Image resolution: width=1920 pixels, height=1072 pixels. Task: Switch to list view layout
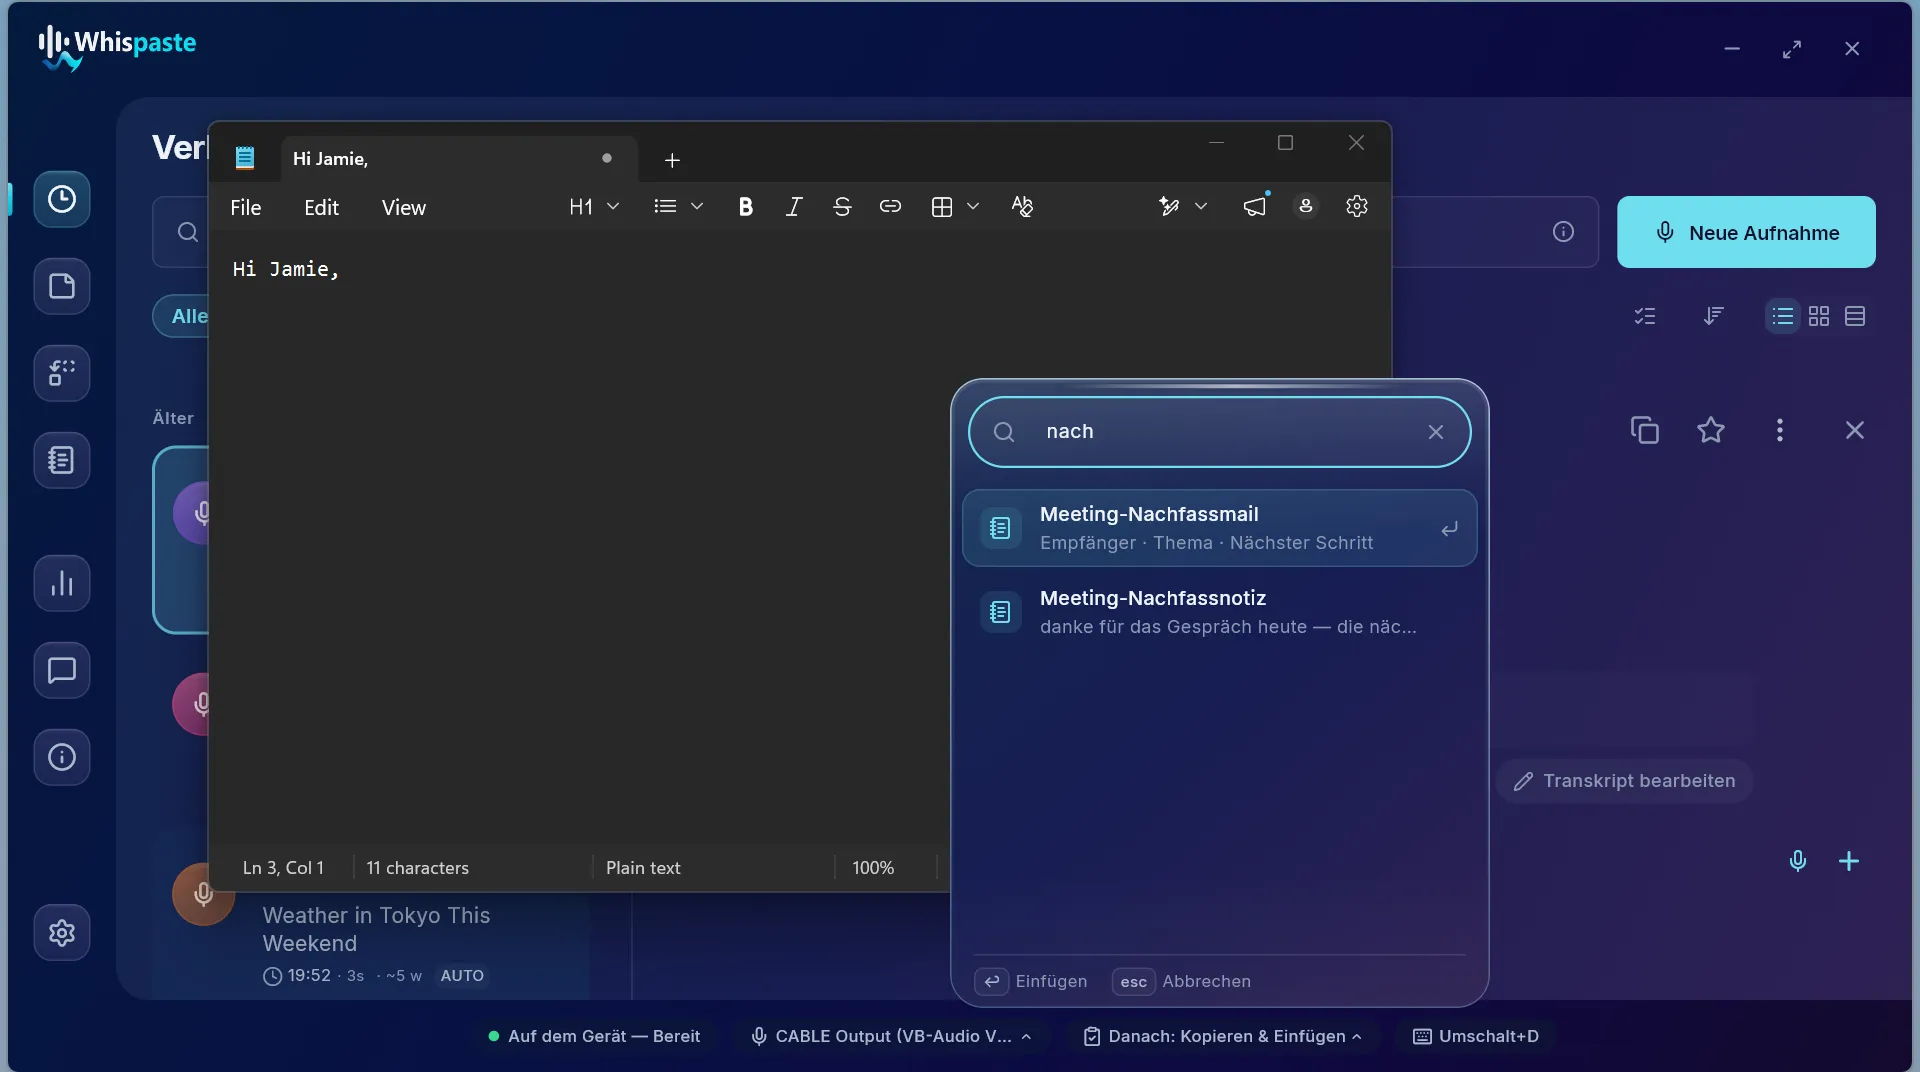pos(1783,316)
